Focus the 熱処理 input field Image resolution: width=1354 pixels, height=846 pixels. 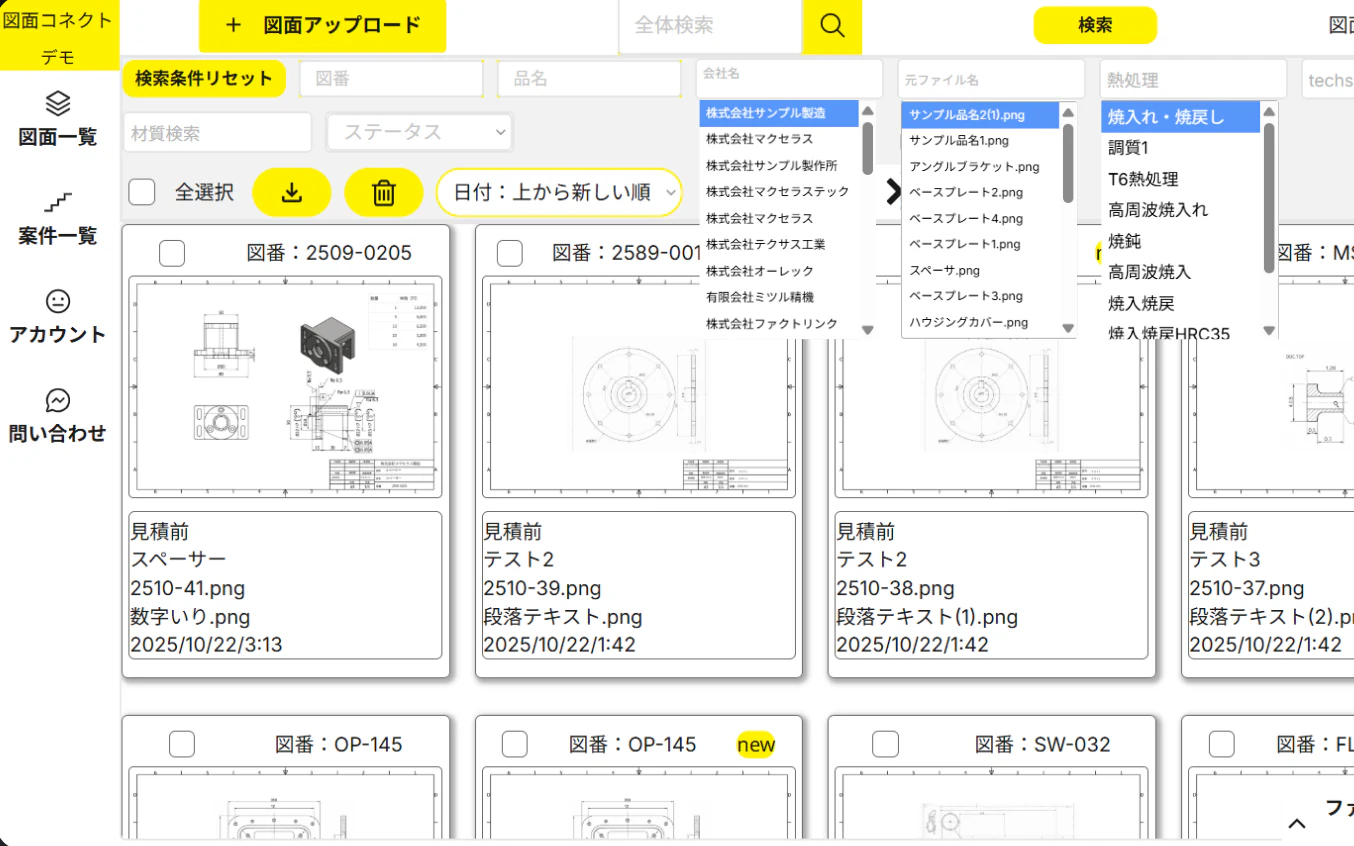click(1192, 79)
